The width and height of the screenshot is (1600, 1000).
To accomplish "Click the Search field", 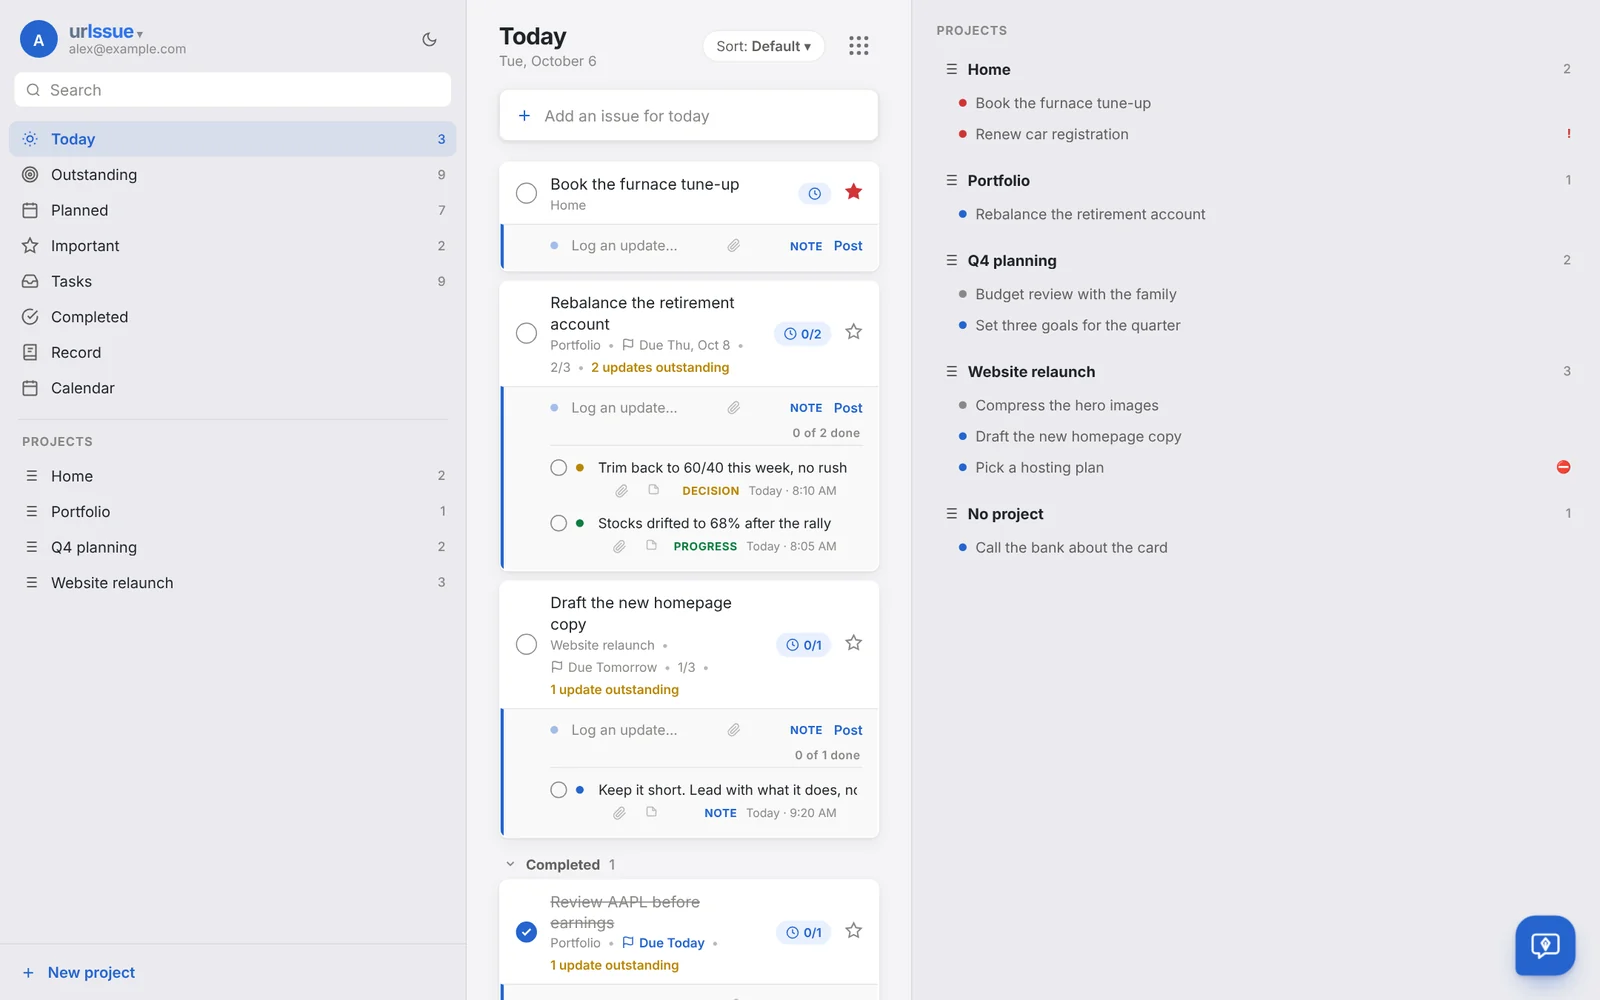I will click(233, 90).
